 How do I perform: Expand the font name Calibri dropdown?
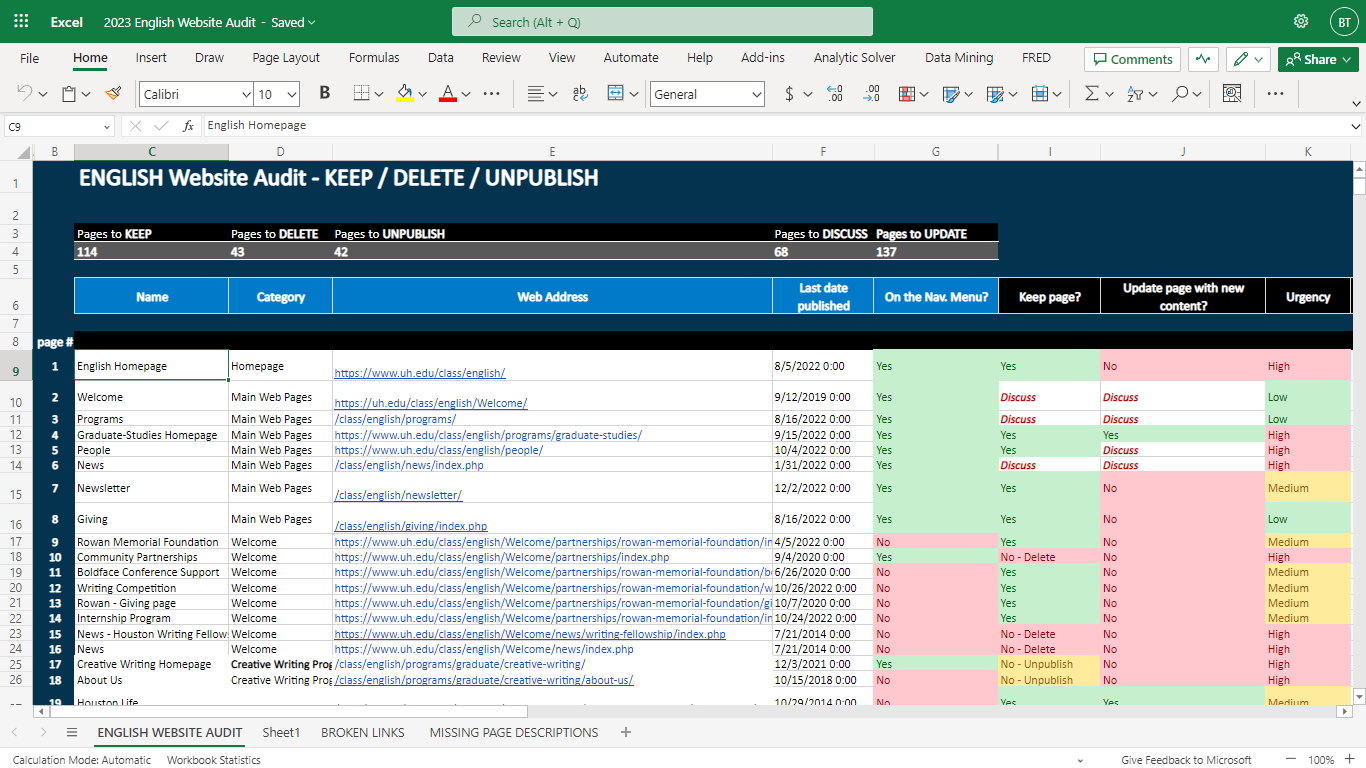(x=246, y=95)
